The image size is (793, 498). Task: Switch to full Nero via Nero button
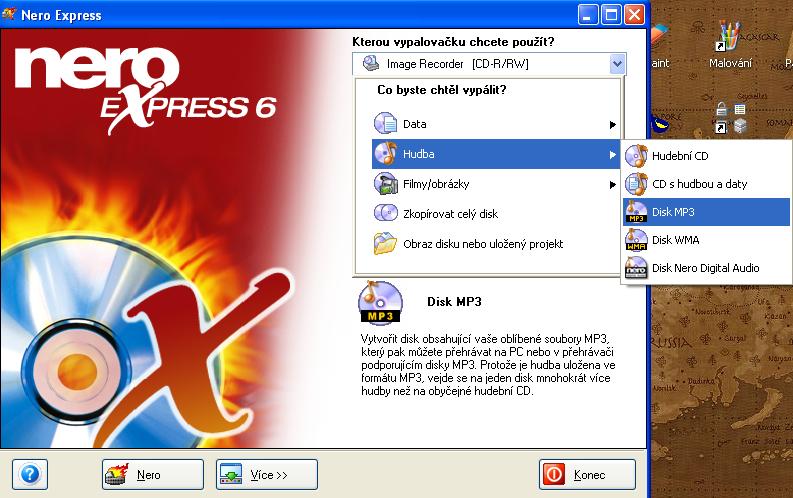point(153,474)
